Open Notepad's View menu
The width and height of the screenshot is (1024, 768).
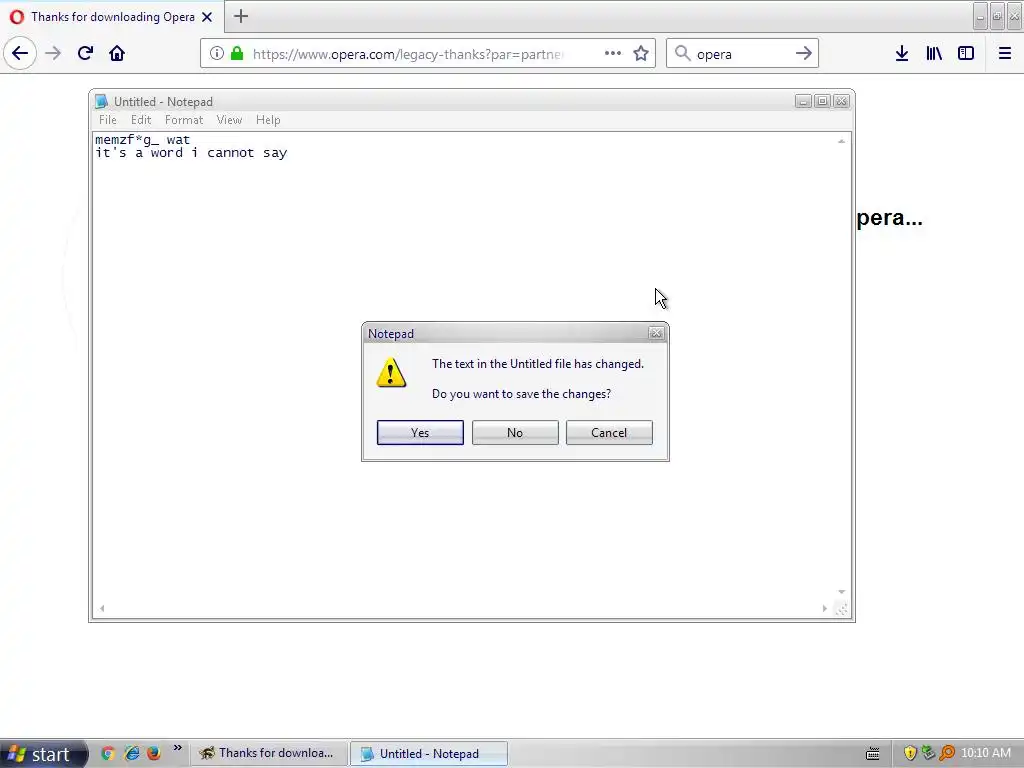point(229,120)
